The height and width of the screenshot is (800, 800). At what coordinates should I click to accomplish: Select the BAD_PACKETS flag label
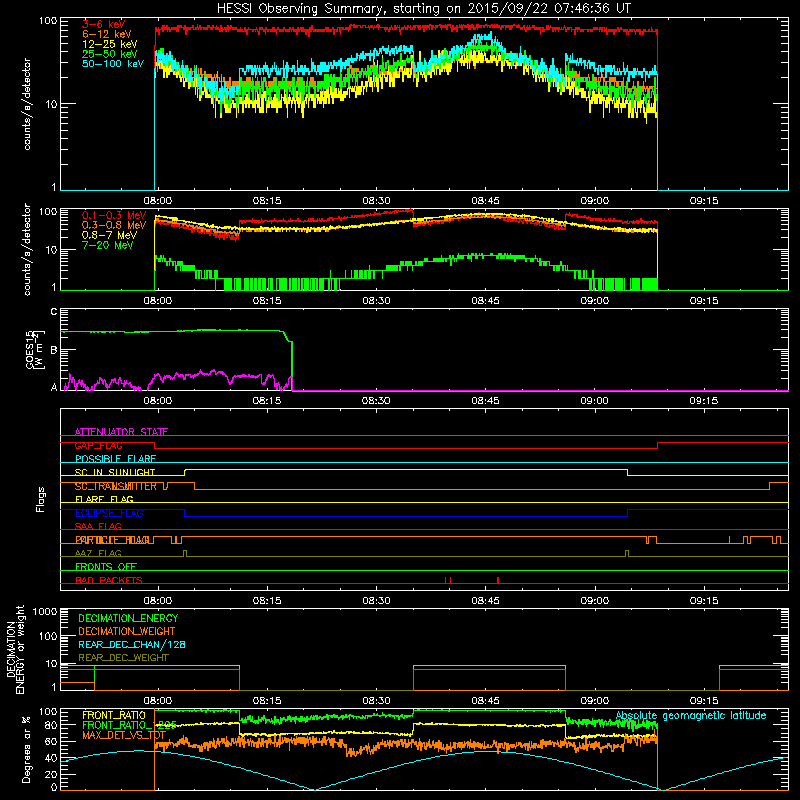(109, 580)
